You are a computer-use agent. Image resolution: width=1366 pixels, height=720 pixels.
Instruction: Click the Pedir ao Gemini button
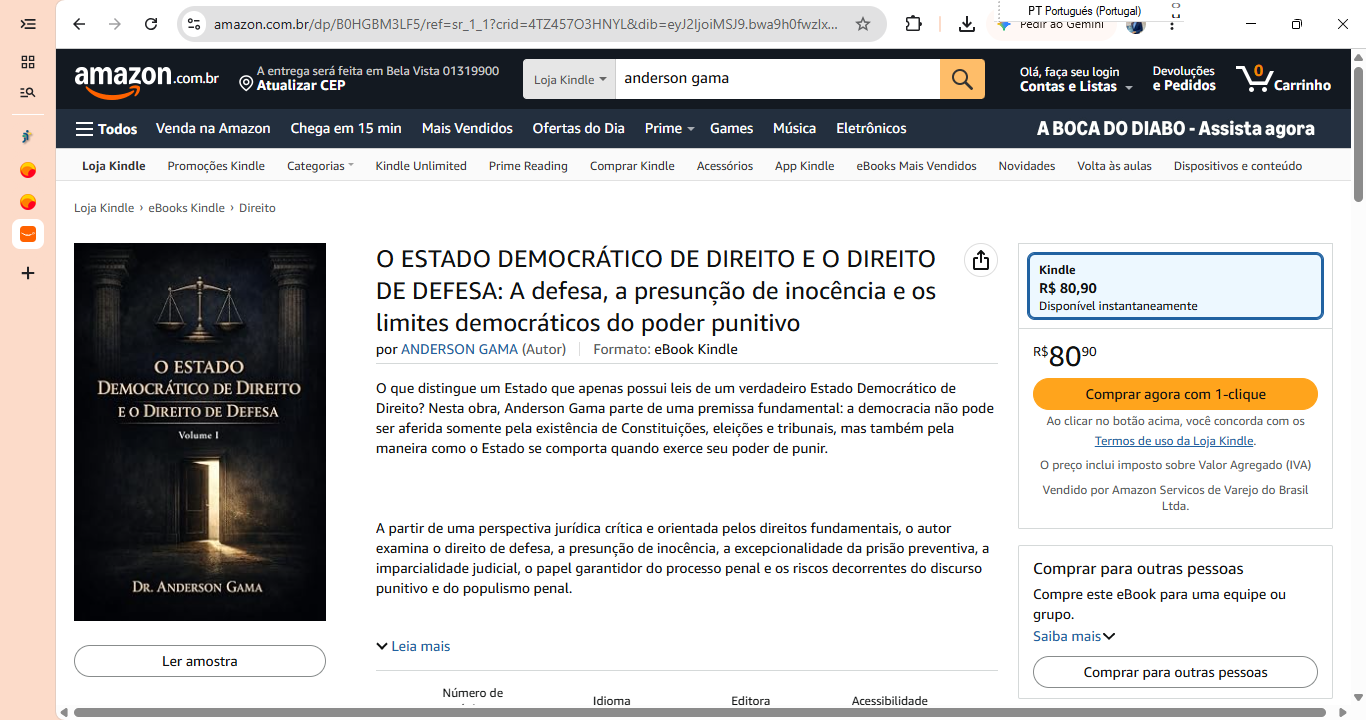pos(1050,24)
